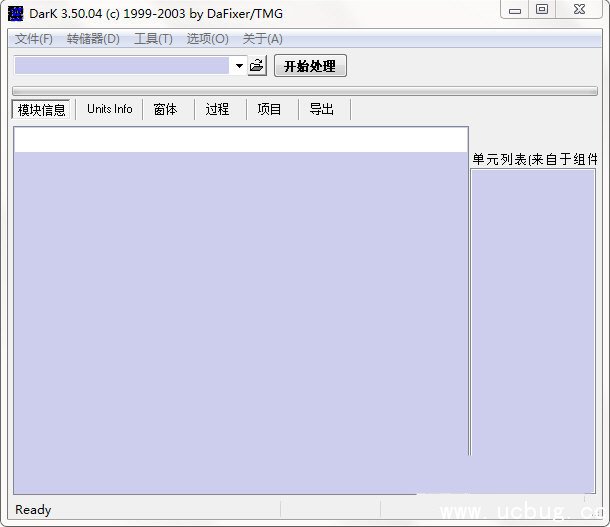610x527 pixels.
Task: Switch to the 模块信息 tab
Action: (42, 110)
